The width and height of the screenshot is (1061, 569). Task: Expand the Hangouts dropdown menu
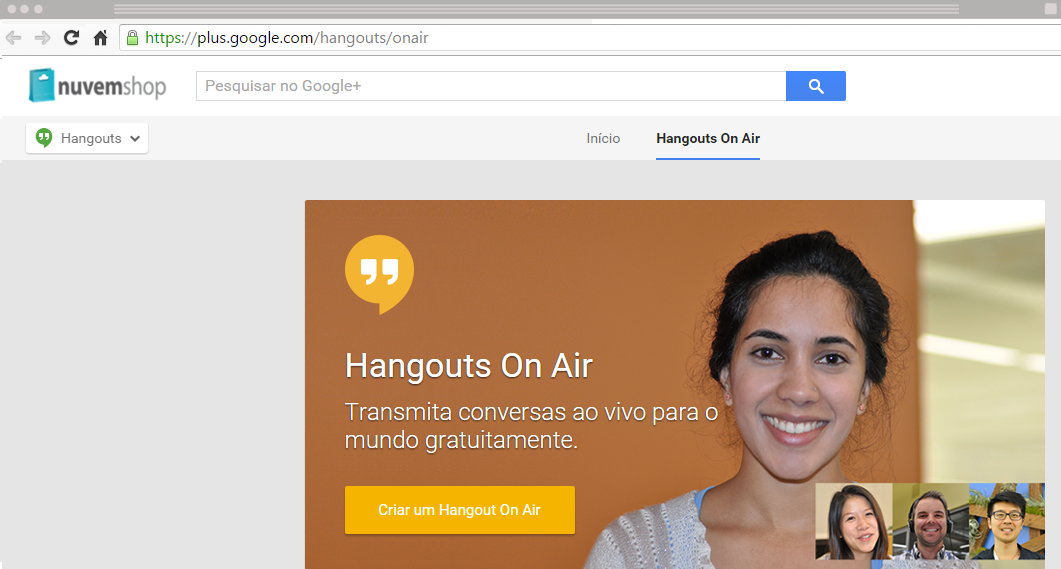coord(87,138)
